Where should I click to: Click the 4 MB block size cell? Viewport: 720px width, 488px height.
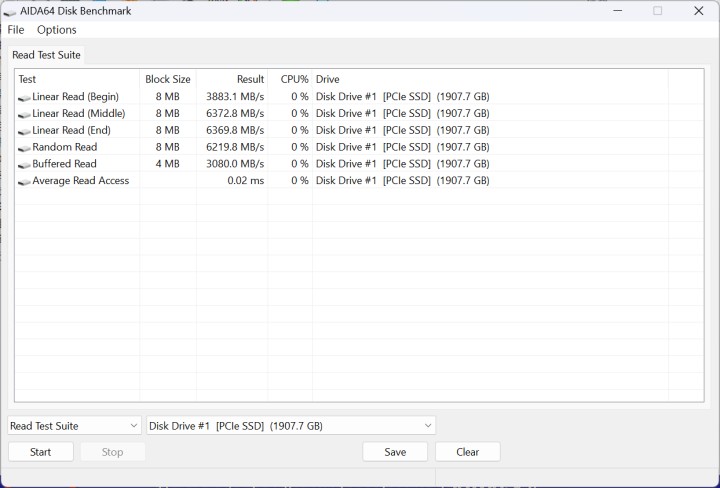[x=168, y=164]
